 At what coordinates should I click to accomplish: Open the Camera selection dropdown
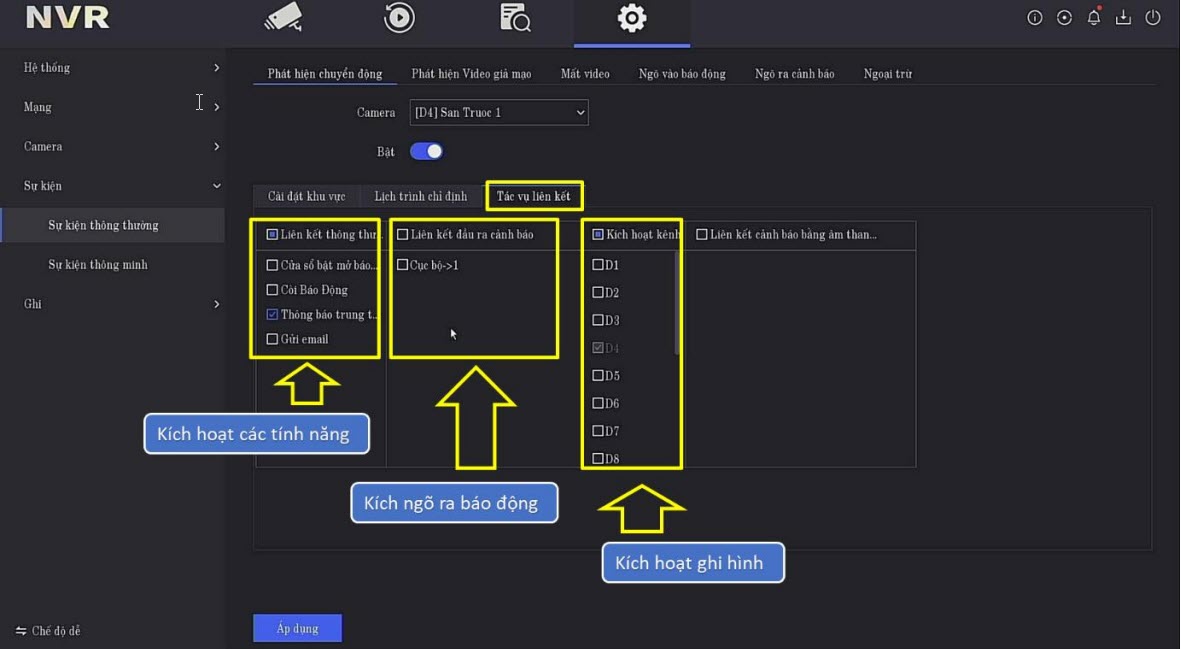click(499, 113)
